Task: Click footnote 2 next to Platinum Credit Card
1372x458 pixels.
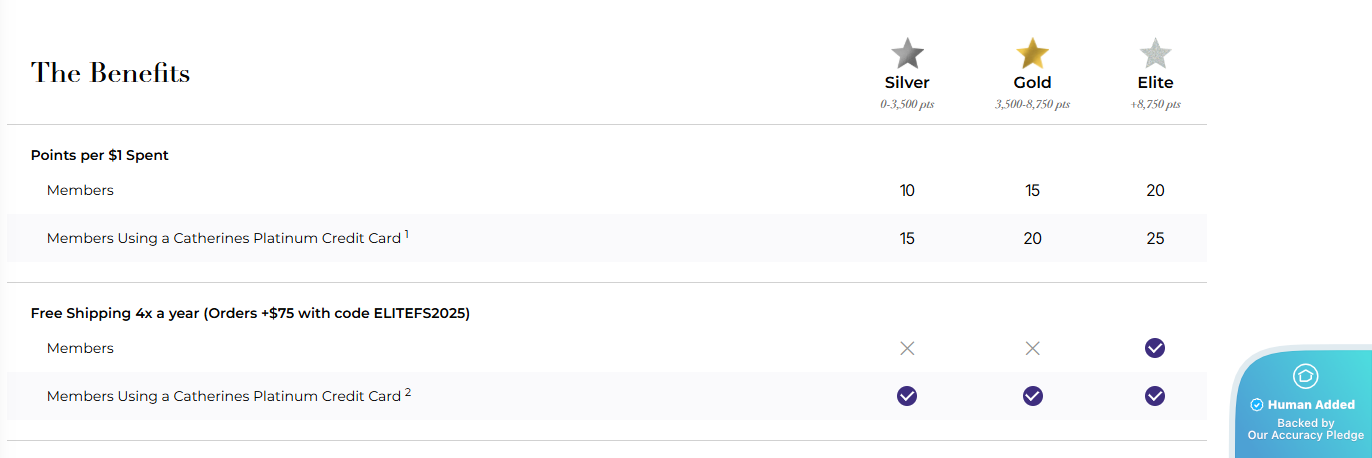Action: click(408, 393)
